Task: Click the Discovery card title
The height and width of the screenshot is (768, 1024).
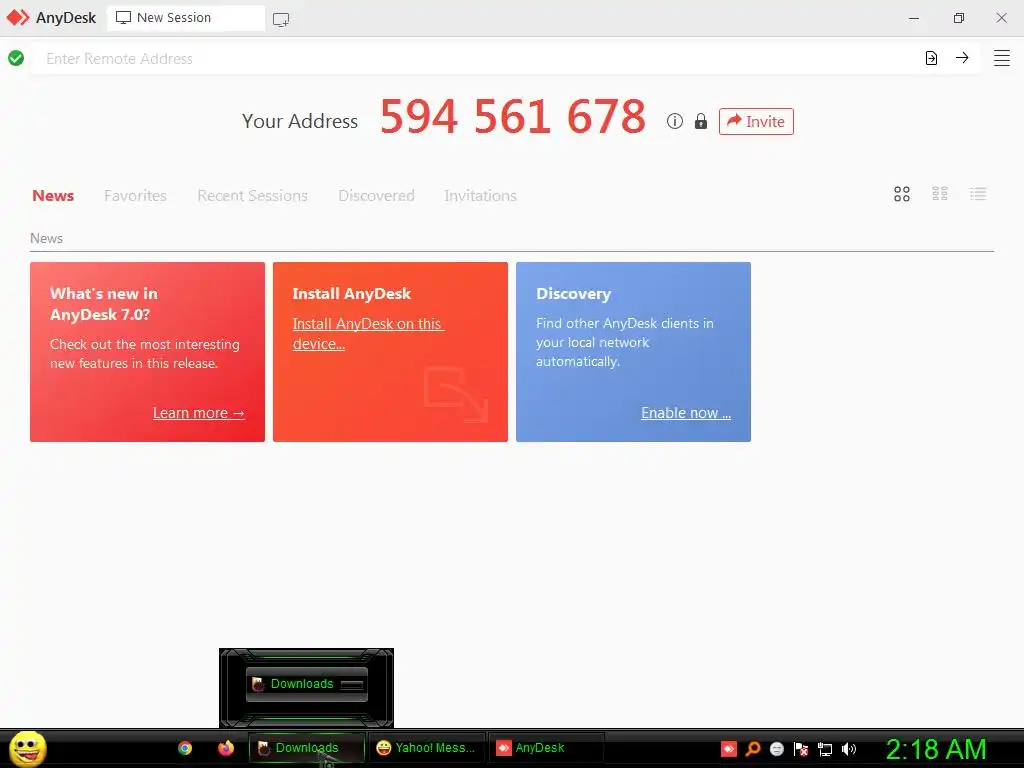Action: point(573,294)
